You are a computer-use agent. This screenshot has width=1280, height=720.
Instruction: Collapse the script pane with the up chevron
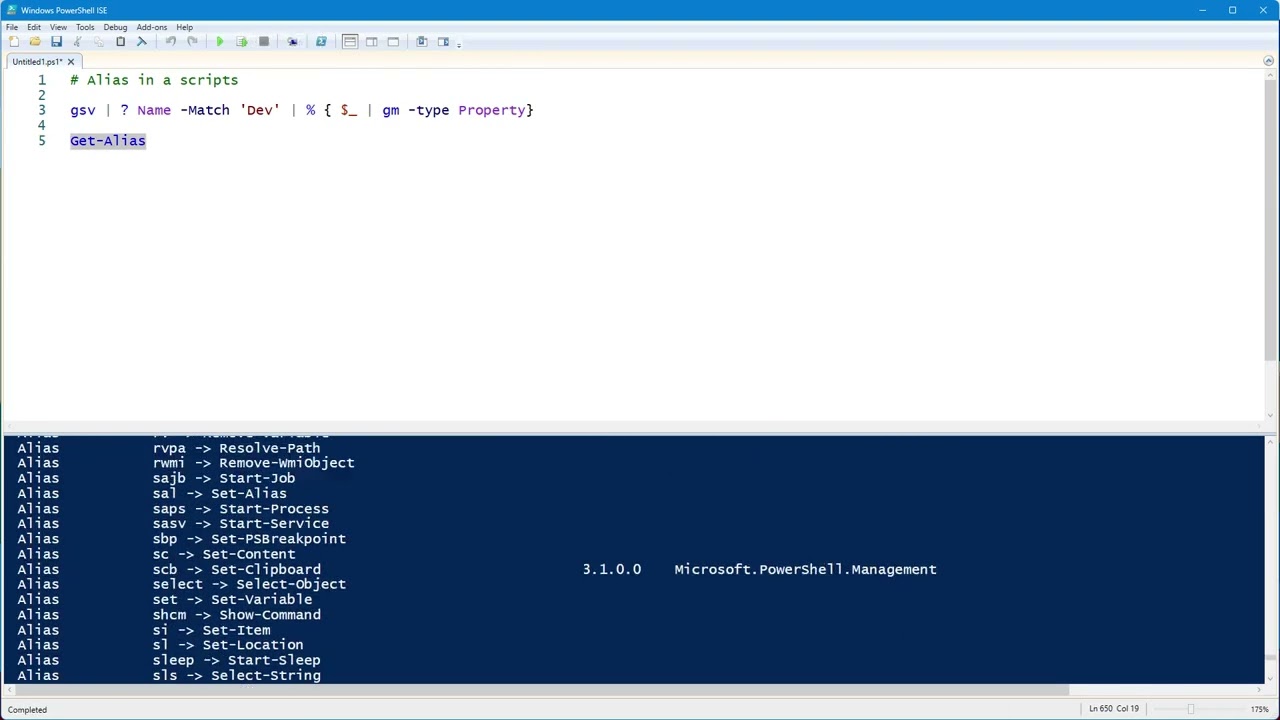coord(1268,61)
